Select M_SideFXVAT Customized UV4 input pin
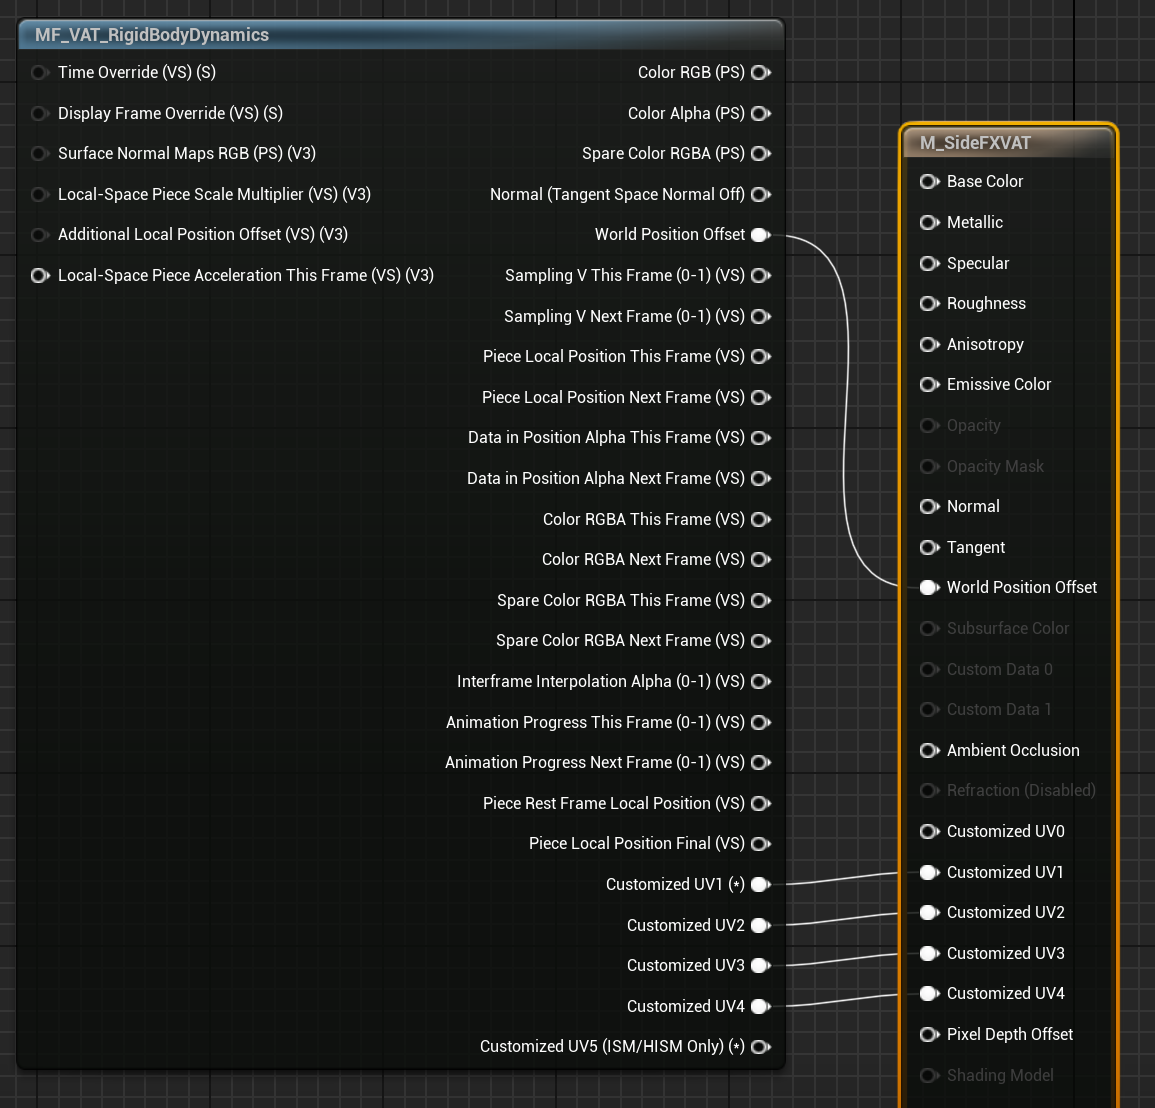 [x=930, y=993]
